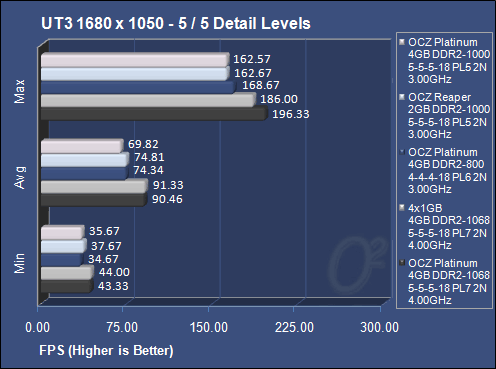This screenshot has height=369, width=496.
Task: Click the 196.33 dark Max bar
Action: (x=154, y=114)
